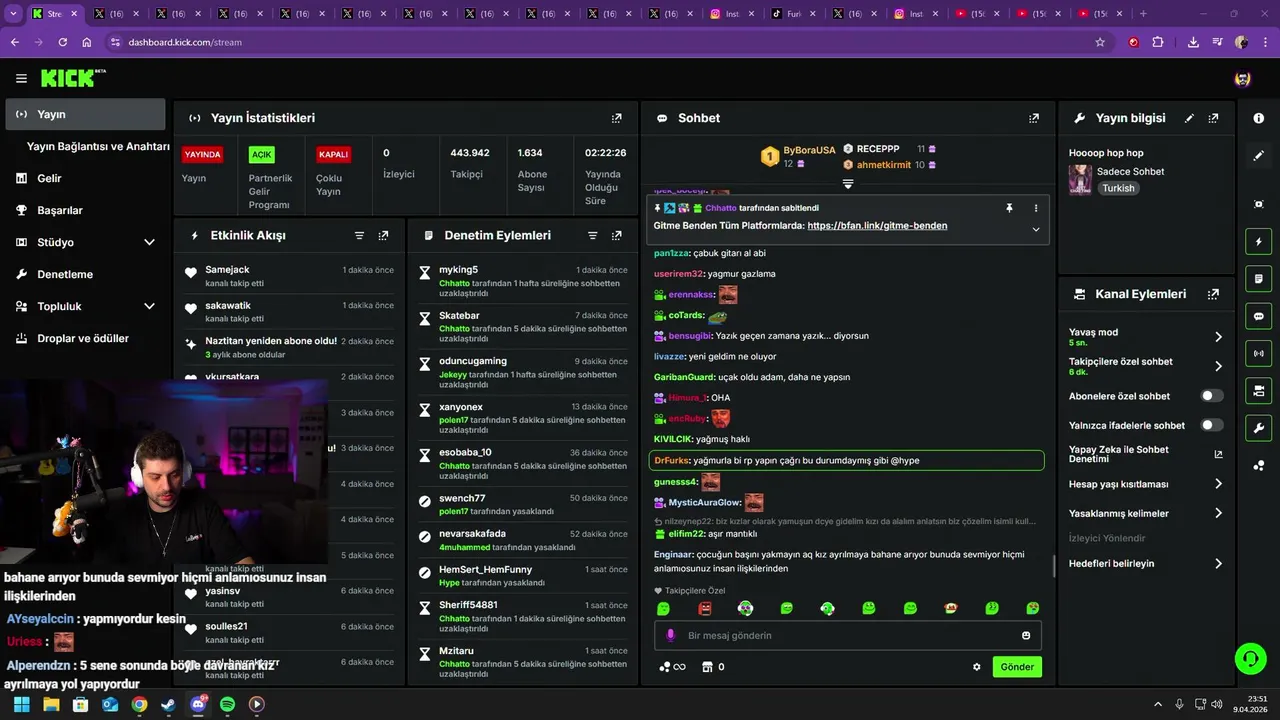Expand the pinned message with its chevron
The image size is (1280, 720).
click(1035, 229)
